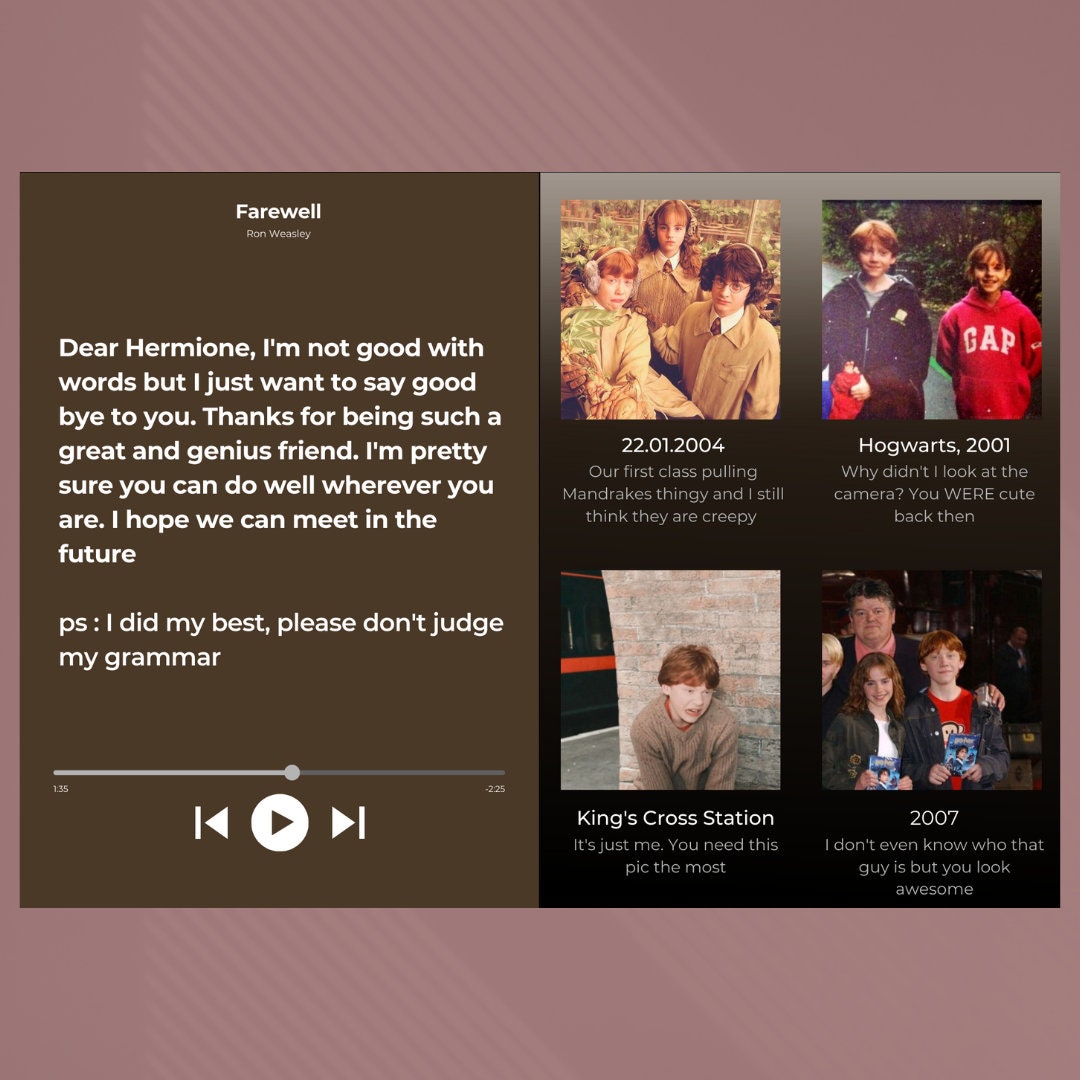
Task: Click the Farewell song title
Action: click(x=278, y=211)
